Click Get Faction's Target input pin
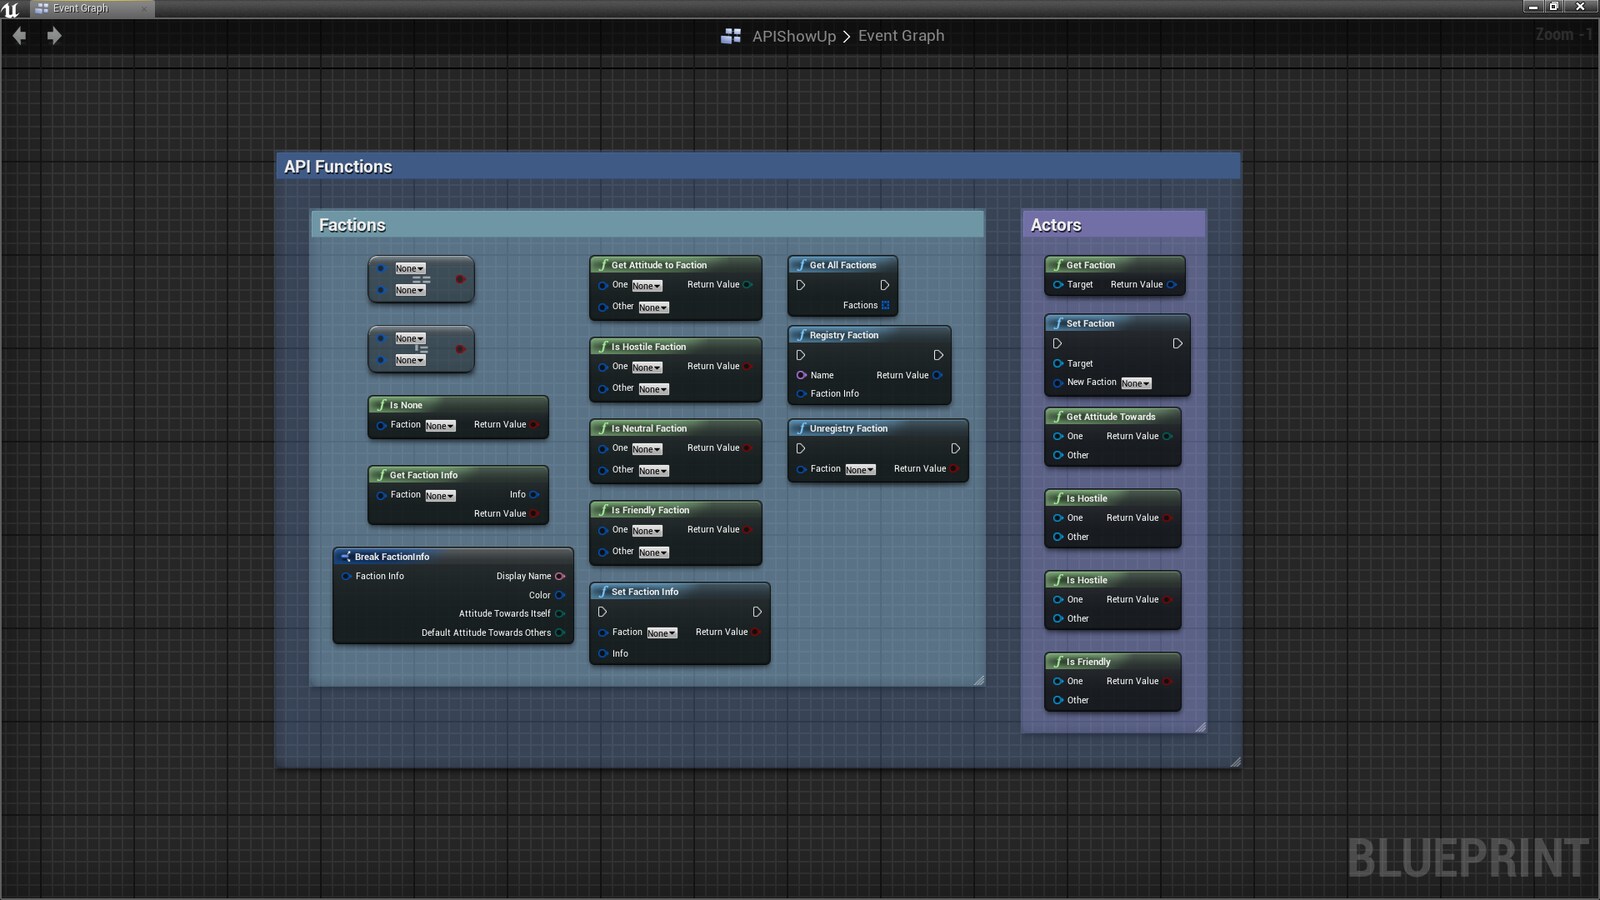Viewport: 1600px width, 900px height. click(1058, 285)
